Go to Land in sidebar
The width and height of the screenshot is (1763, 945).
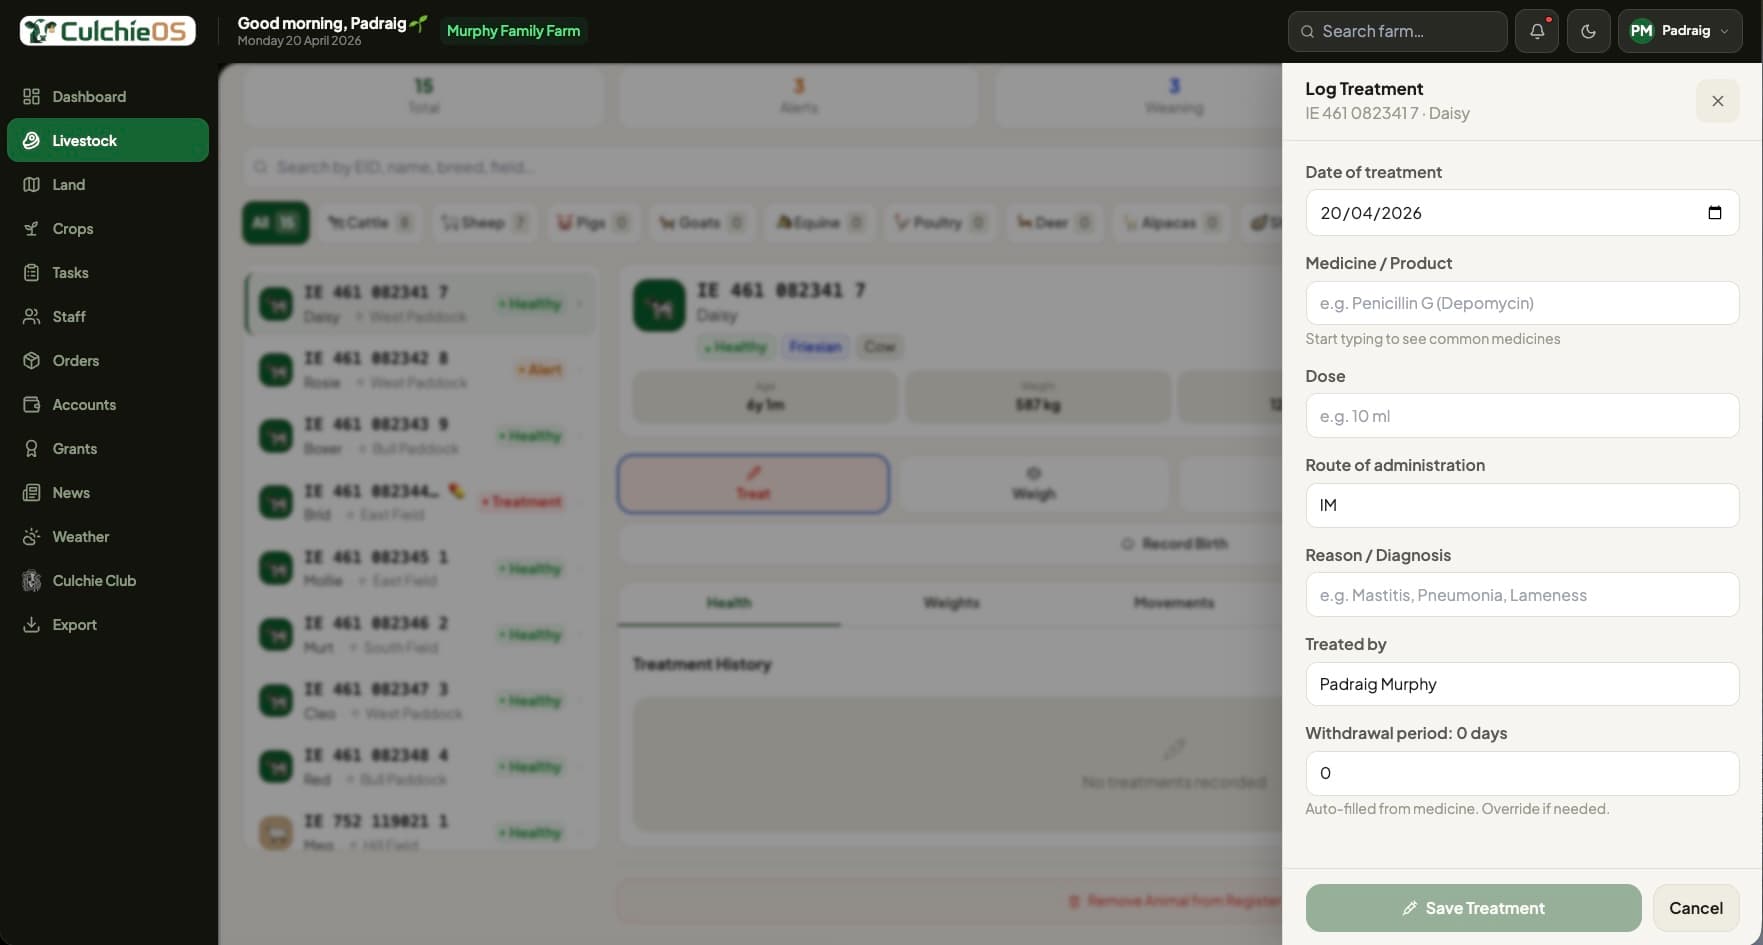pos(69,185)
